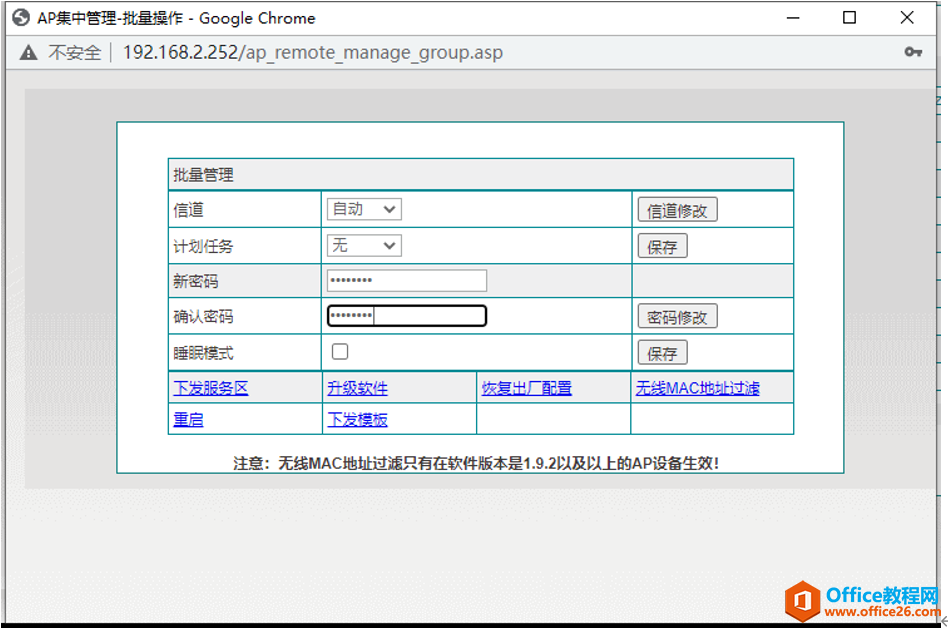Focus the 确认密码 password field
The width and height of the screenshot is (948, 629).
(406, 316)
